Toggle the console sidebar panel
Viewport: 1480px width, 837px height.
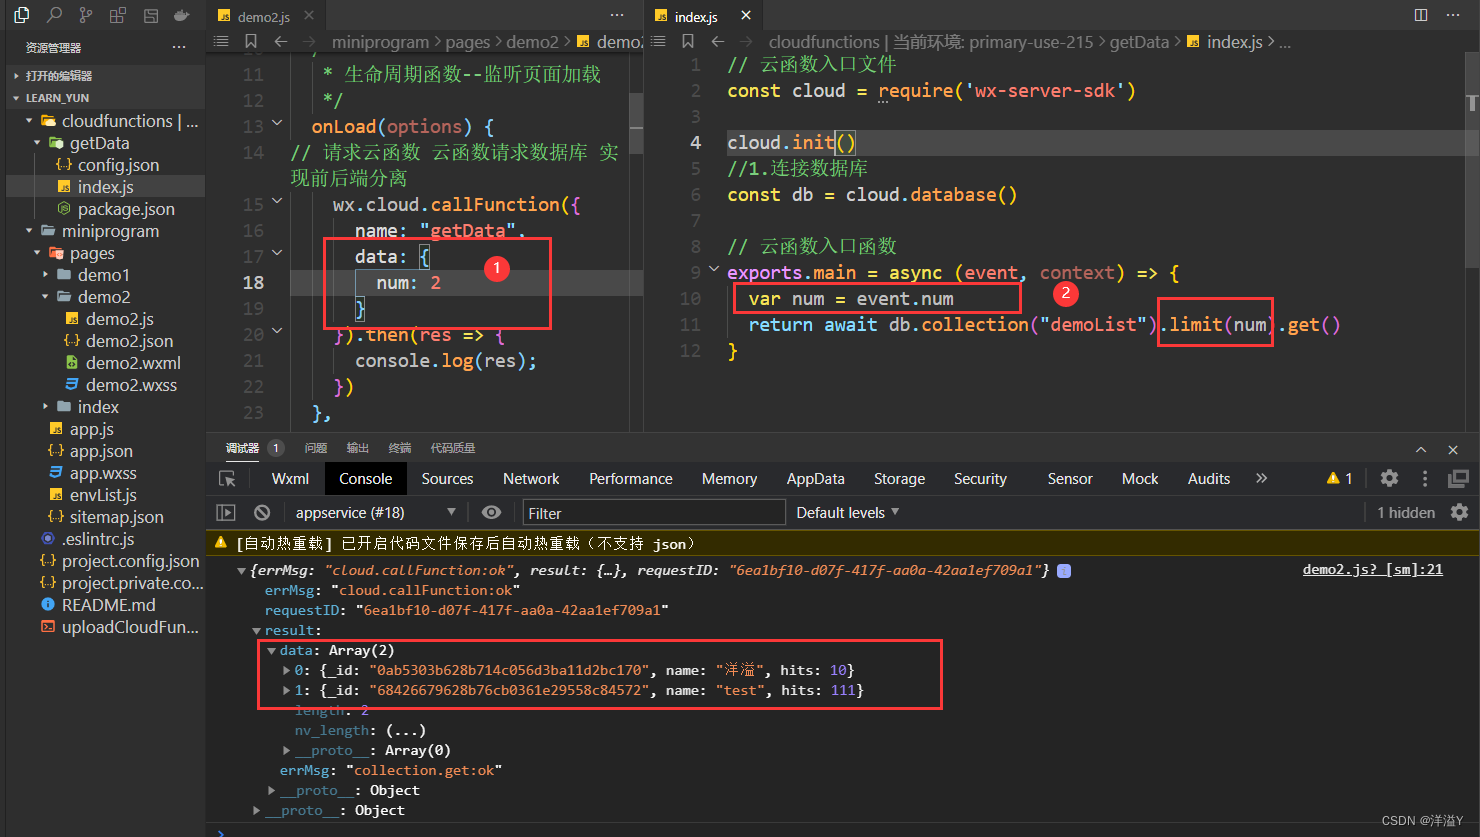[226, 513]
